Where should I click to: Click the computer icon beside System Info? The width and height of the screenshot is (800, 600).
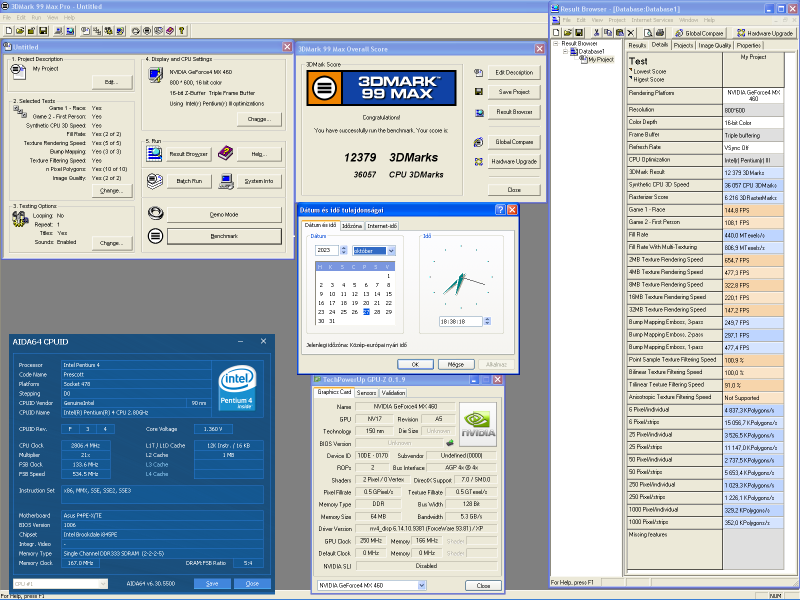click(226, 181)
